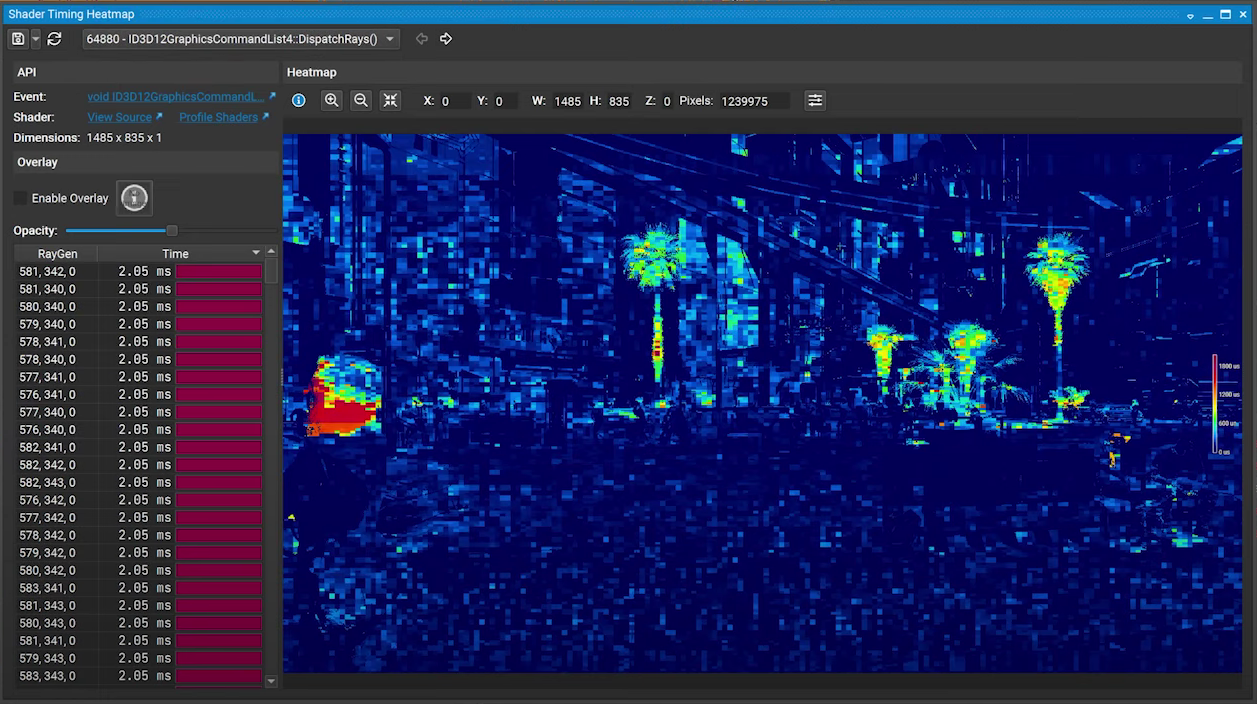
Task: Click the heatmap info icon
Action: pyautogui.click(x=298, y=101)
